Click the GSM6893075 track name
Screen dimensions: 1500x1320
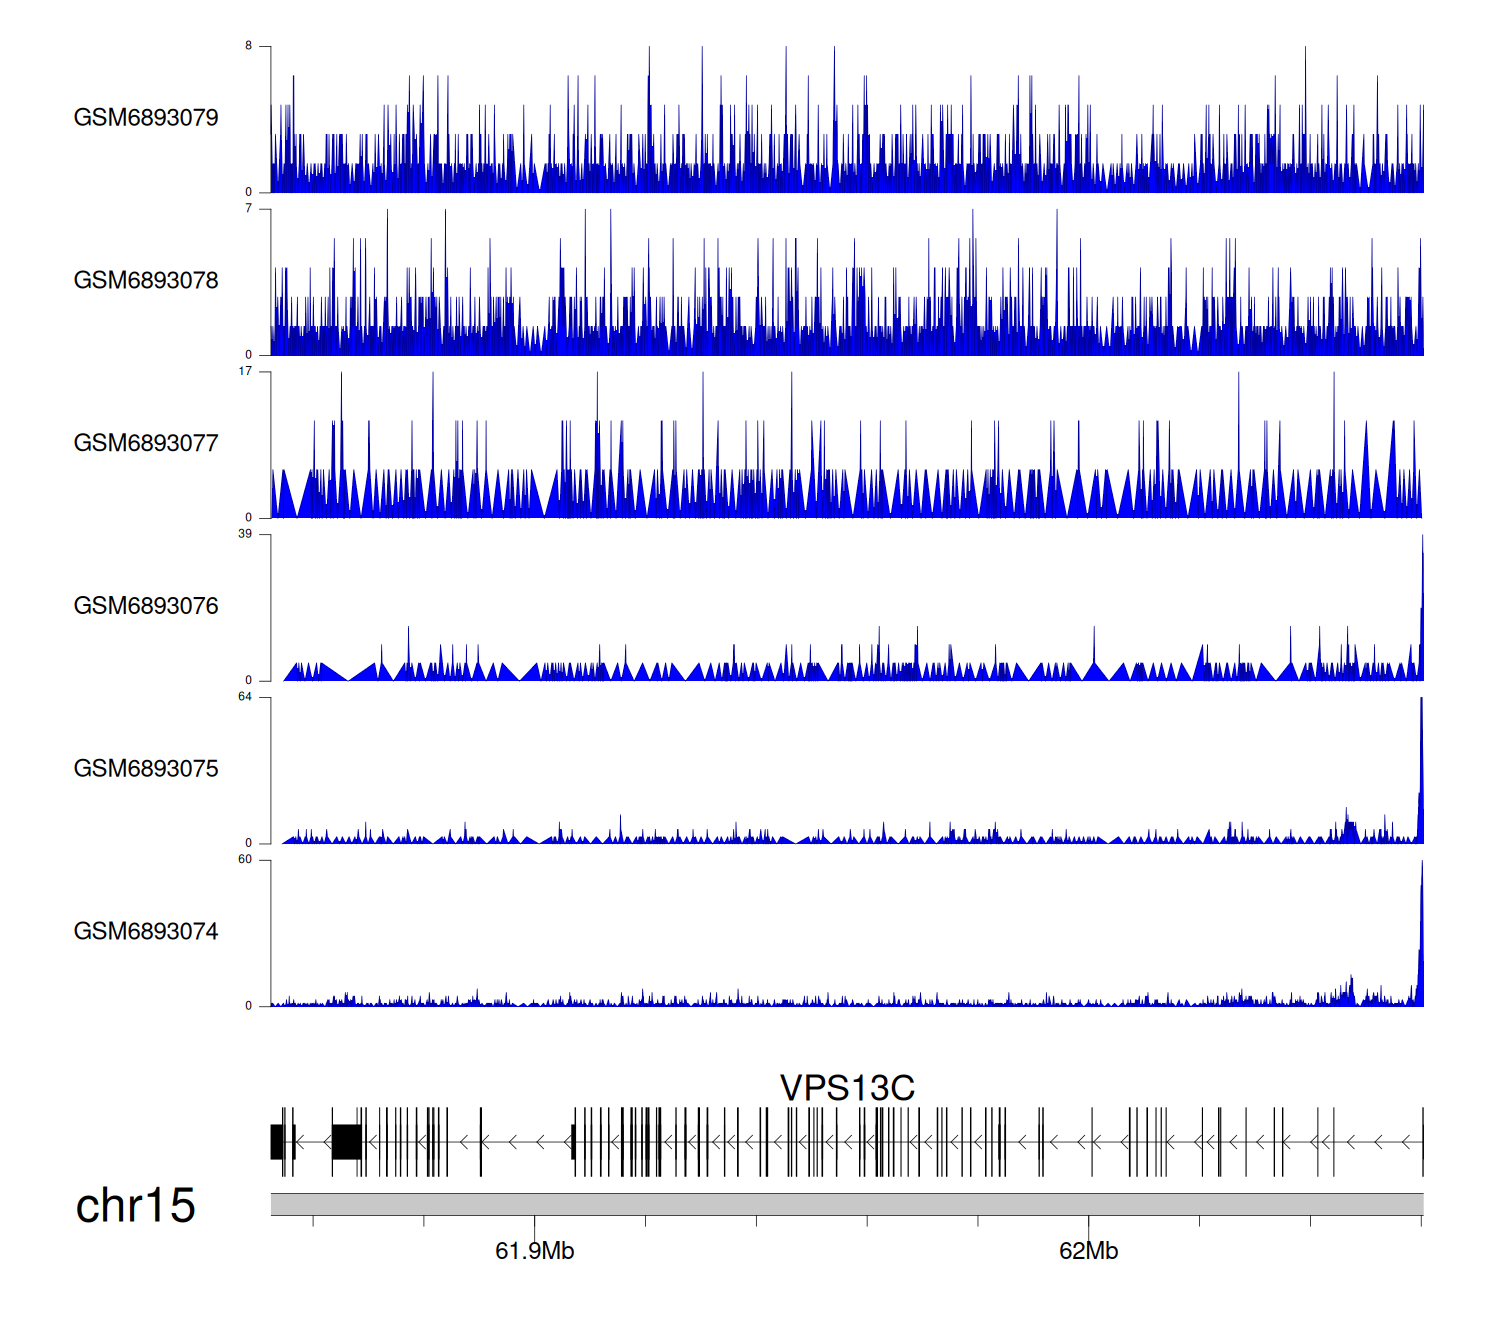pyautogui.click(x=146, y=769)
